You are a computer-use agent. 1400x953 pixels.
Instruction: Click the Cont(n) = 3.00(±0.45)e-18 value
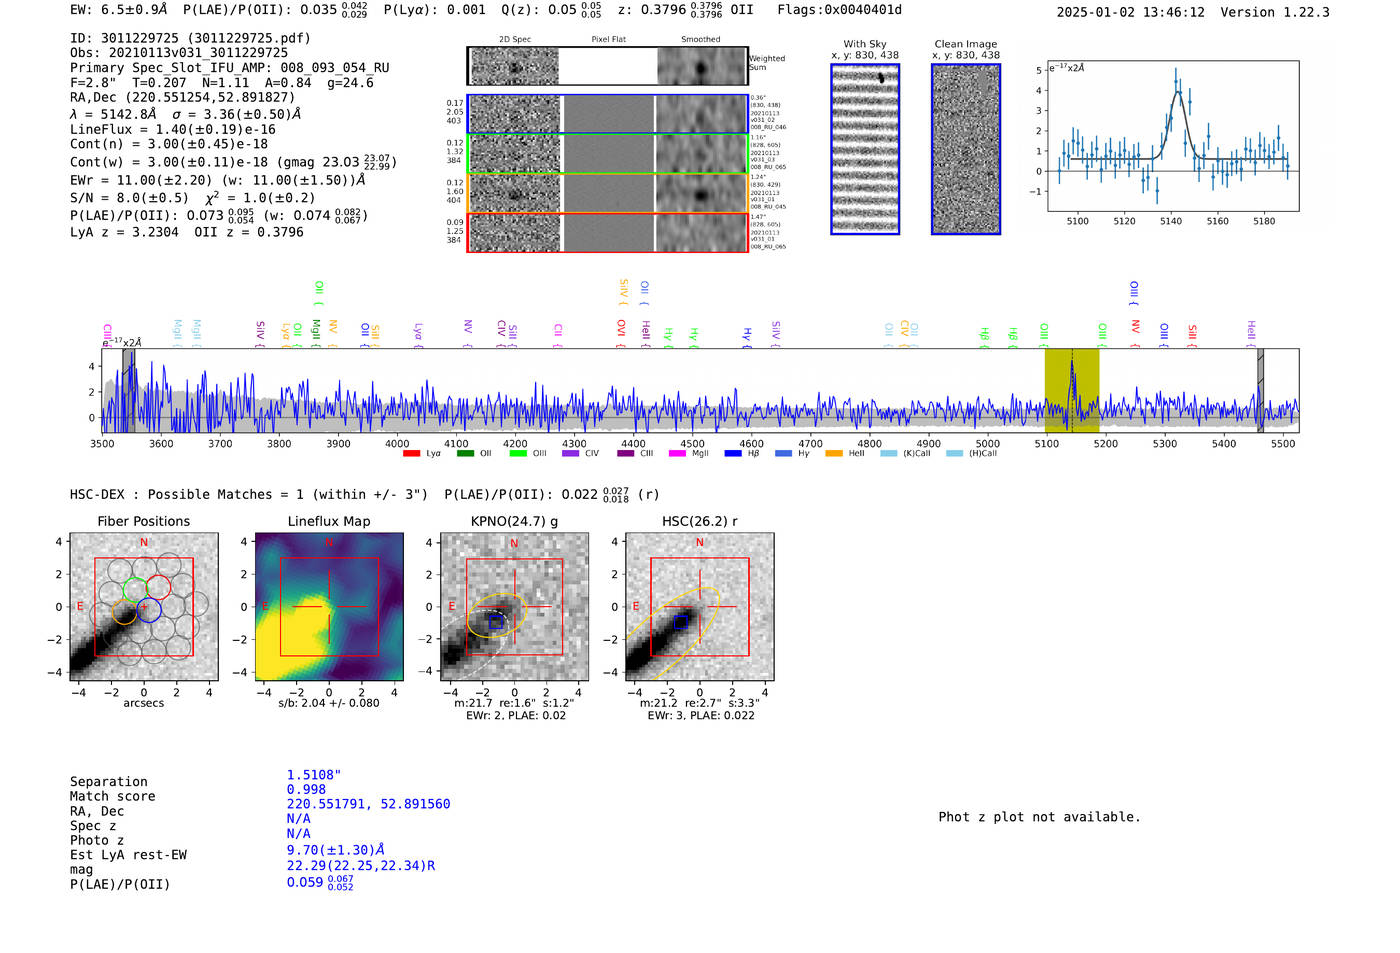[169, 144]
